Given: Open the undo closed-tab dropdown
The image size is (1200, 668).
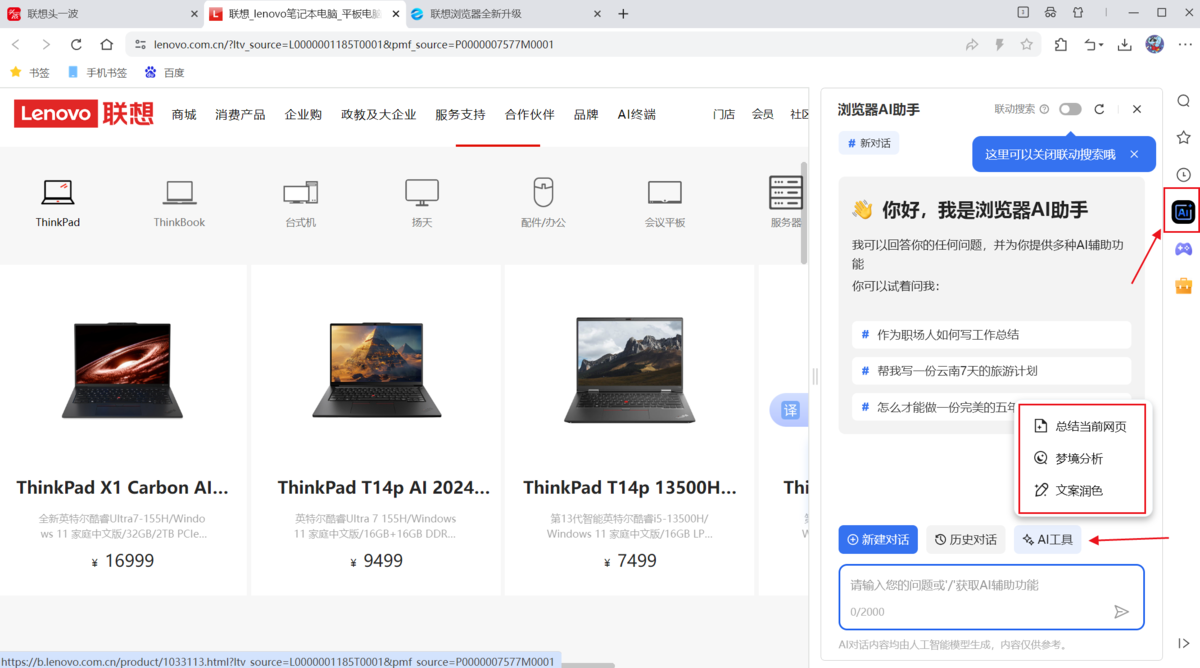Looking at the screenshot, I should [x=1094, y=44].
